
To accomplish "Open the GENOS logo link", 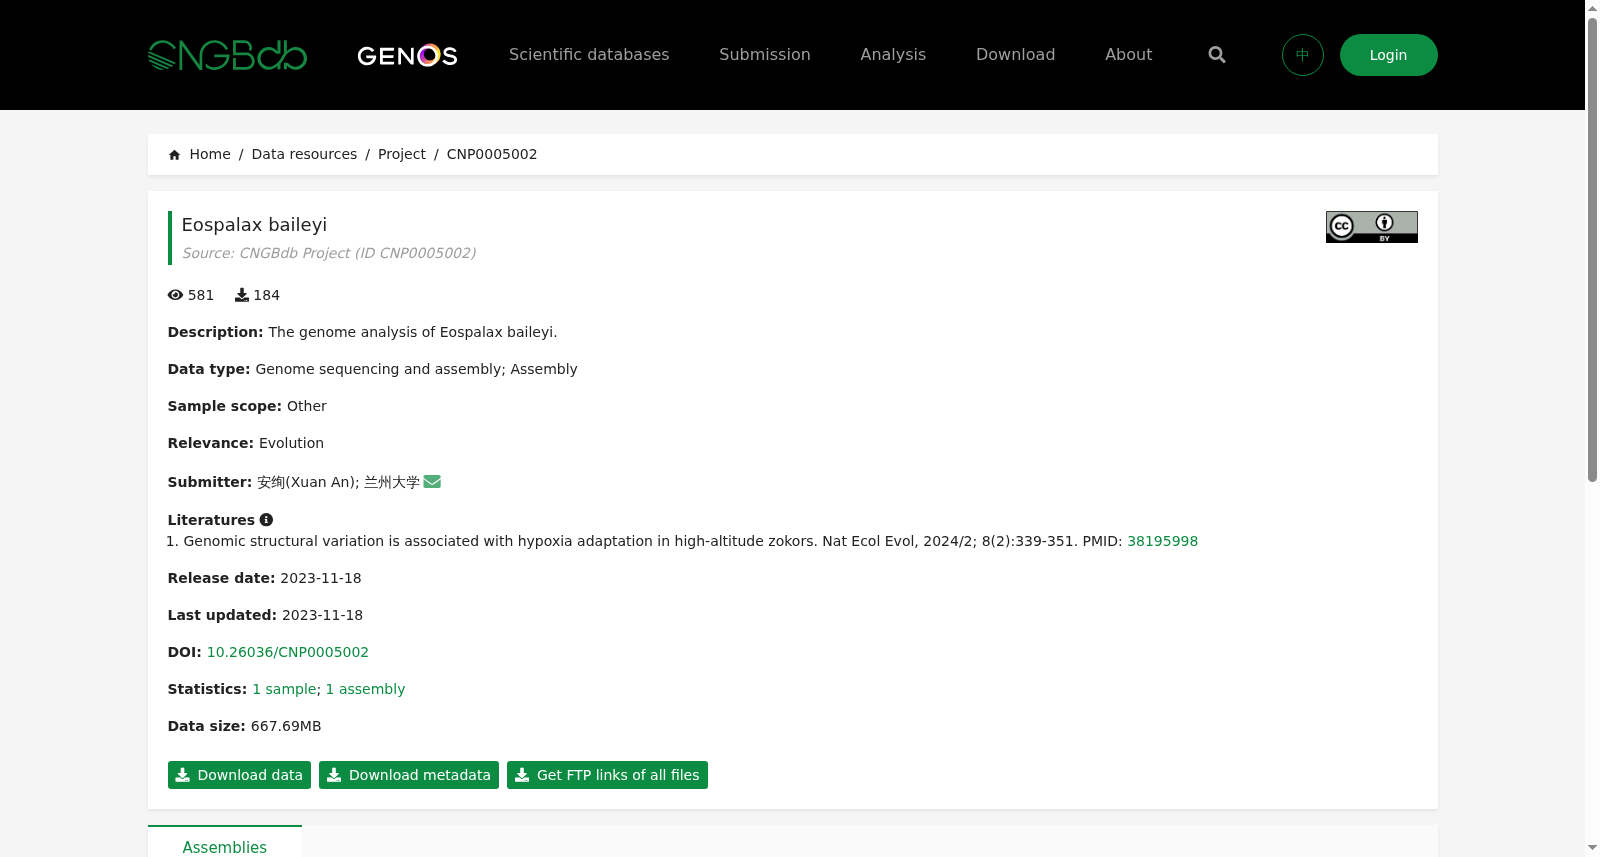I will (407, 55).
